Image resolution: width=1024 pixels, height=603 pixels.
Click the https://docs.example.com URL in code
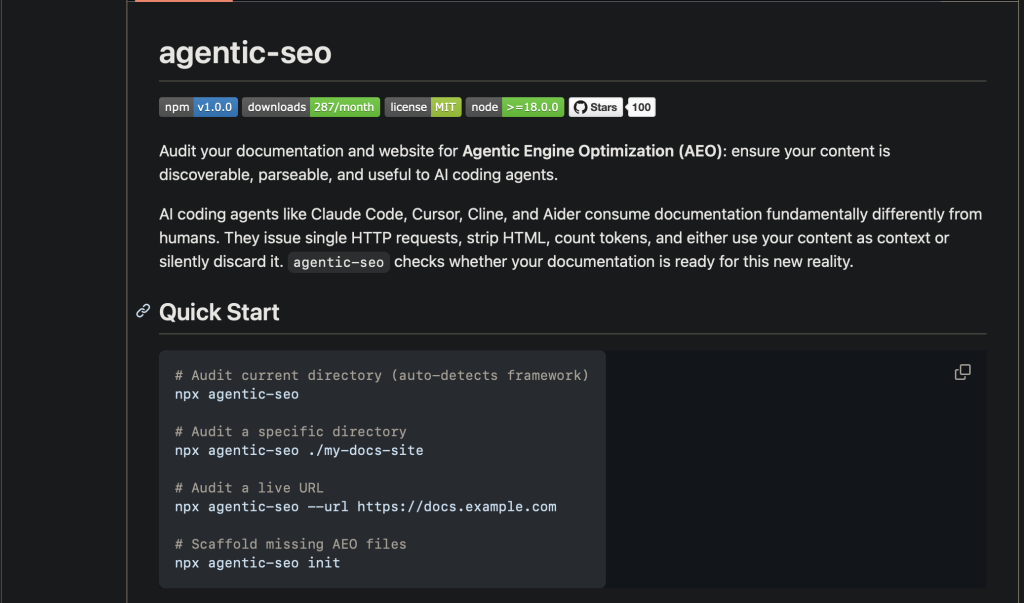click(456, 506)
